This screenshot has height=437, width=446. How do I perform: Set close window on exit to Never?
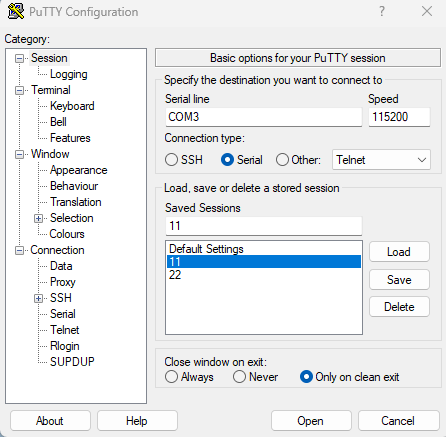point(239,377)
